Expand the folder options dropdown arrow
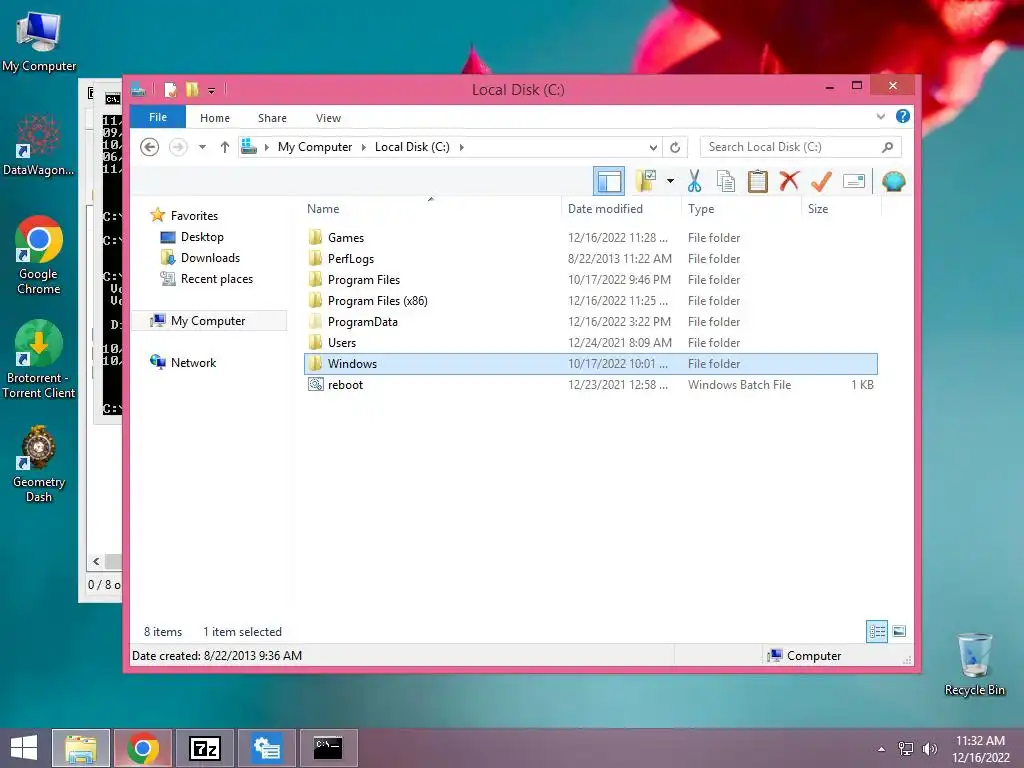Image resolution: width=1024 pixels, height=768 pixels. click(670, 181)
